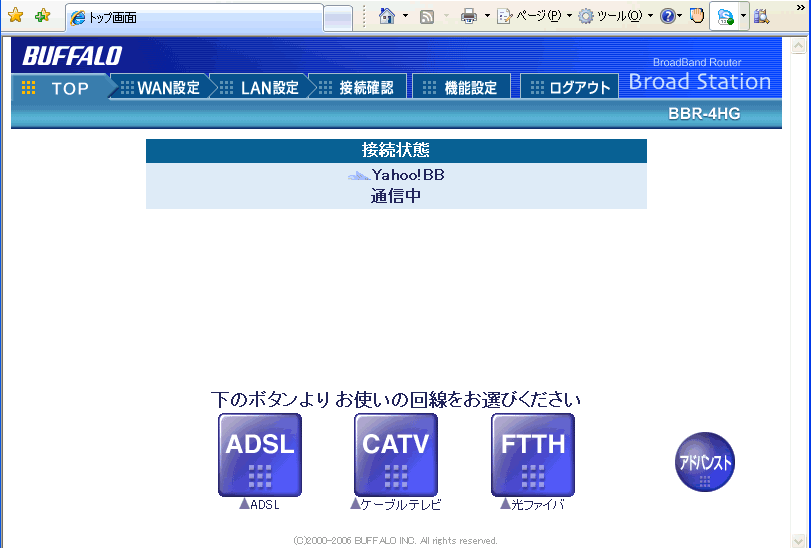Open the 接続確認 tab
This screenshot has width=811, height=548.
[358, 88]
